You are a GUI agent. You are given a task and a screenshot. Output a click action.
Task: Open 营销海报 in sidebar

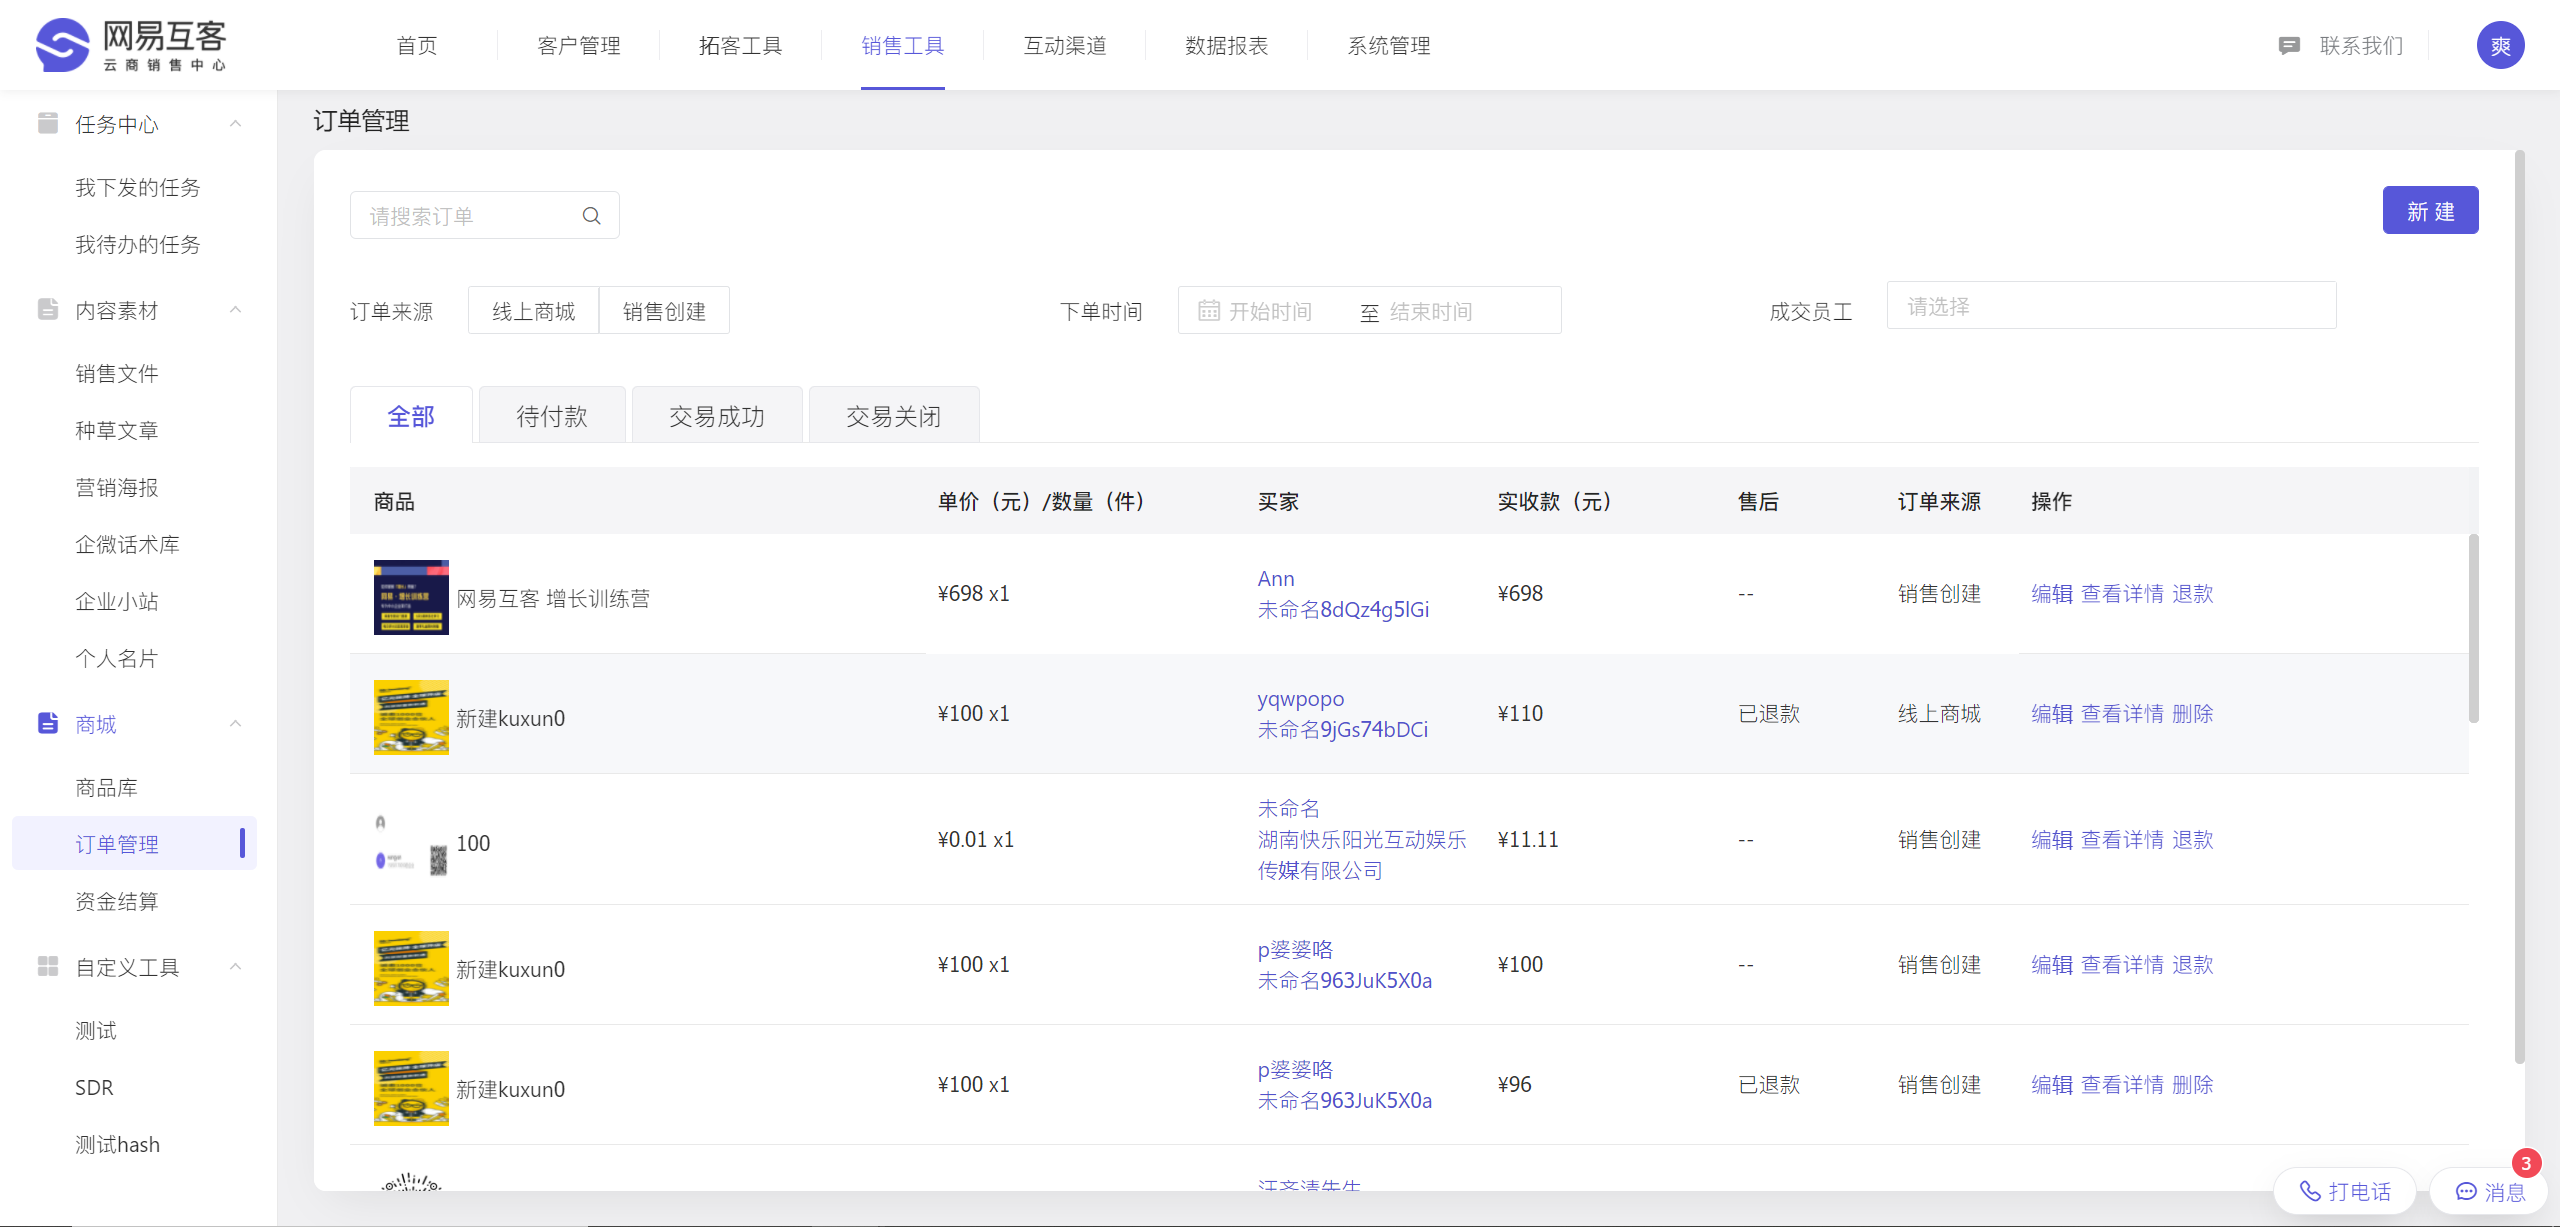pyautogui.click(x=117, y=487)
